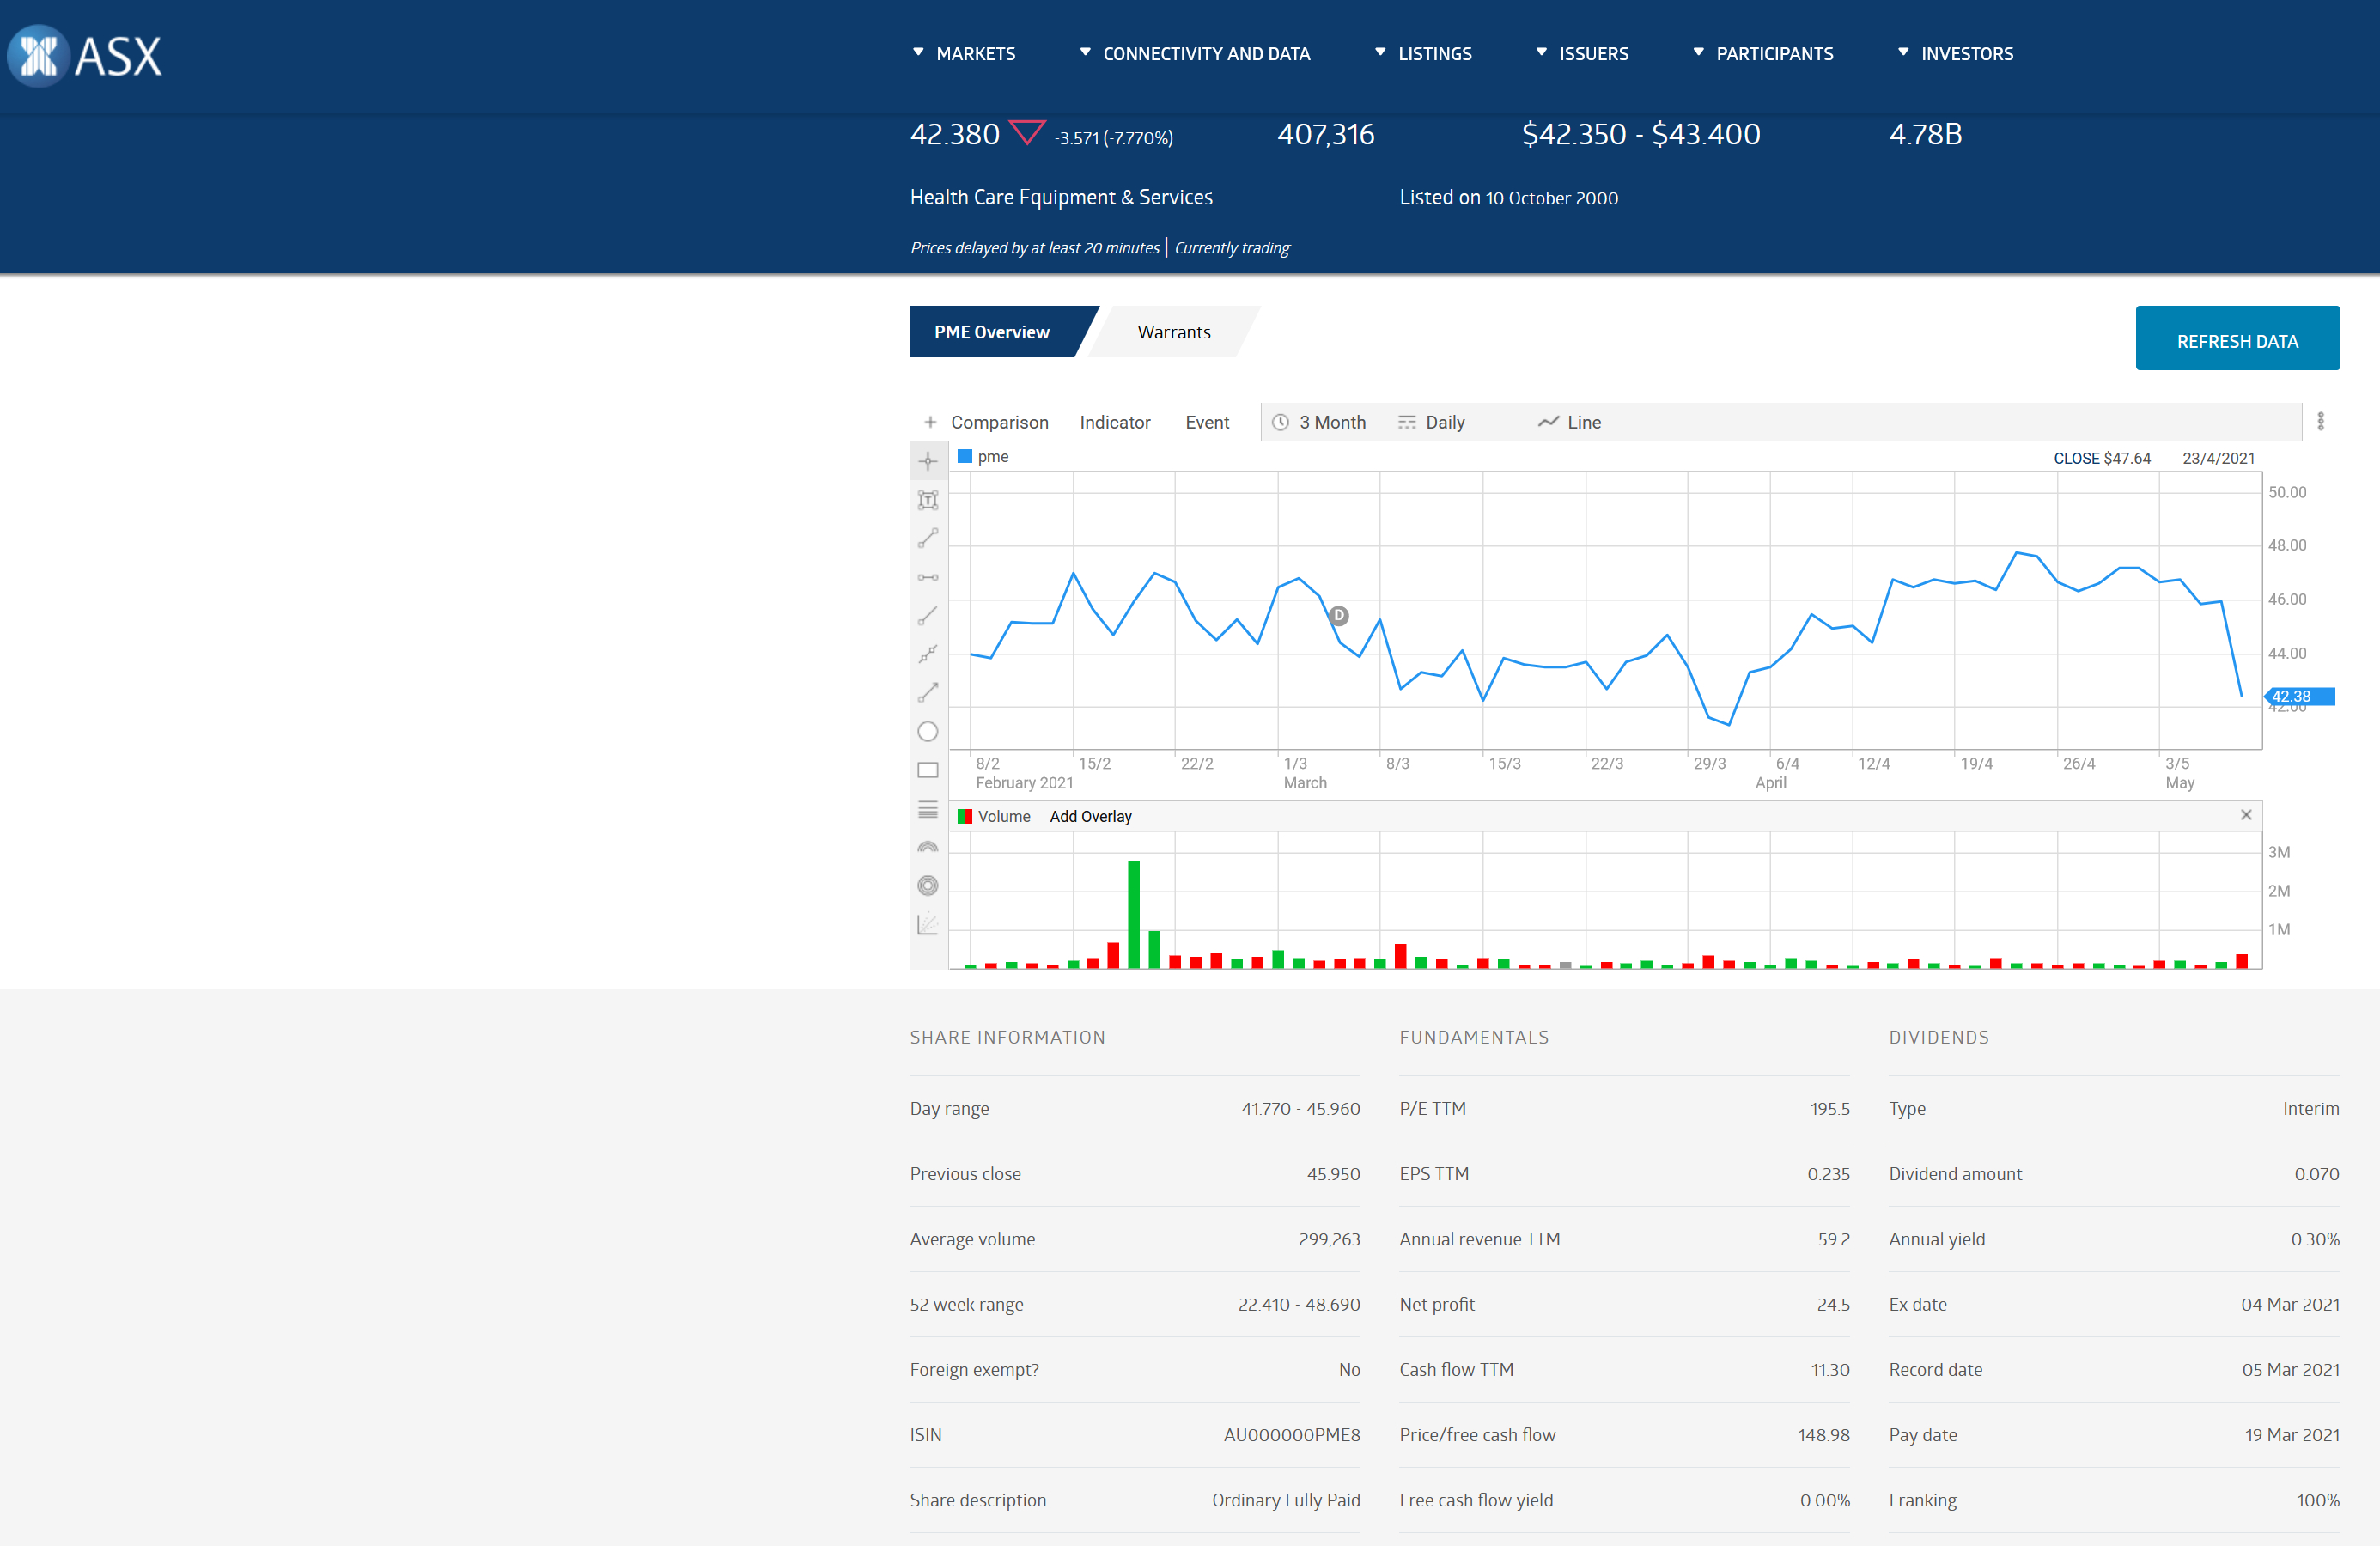This screenshot has width=2380, height=1546.
Task: Click the Day range value 41.770 - 45.960
Action: (x=1300, y=1108)
